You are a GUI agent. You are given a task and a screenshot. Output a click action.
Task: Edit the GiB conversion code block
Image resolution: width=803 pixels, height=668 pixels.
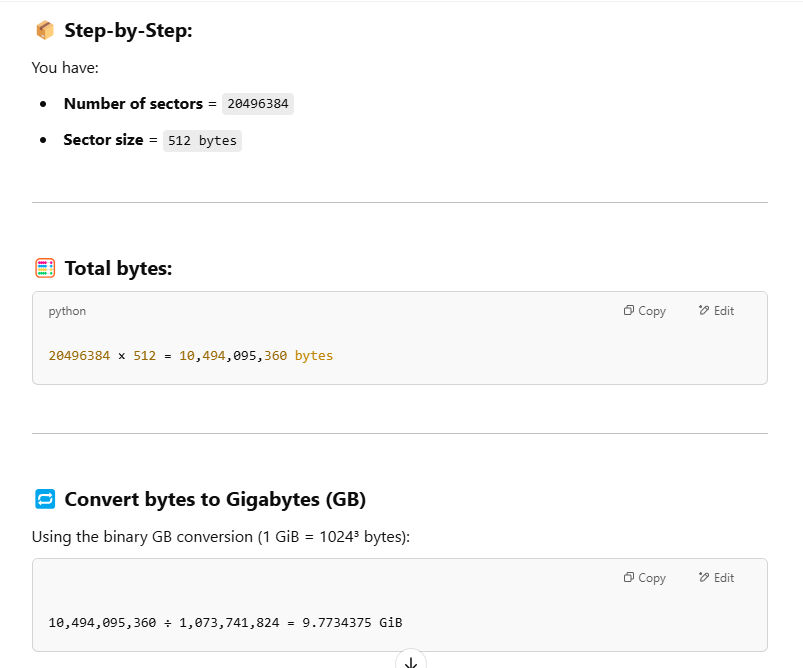coord(716,578)
